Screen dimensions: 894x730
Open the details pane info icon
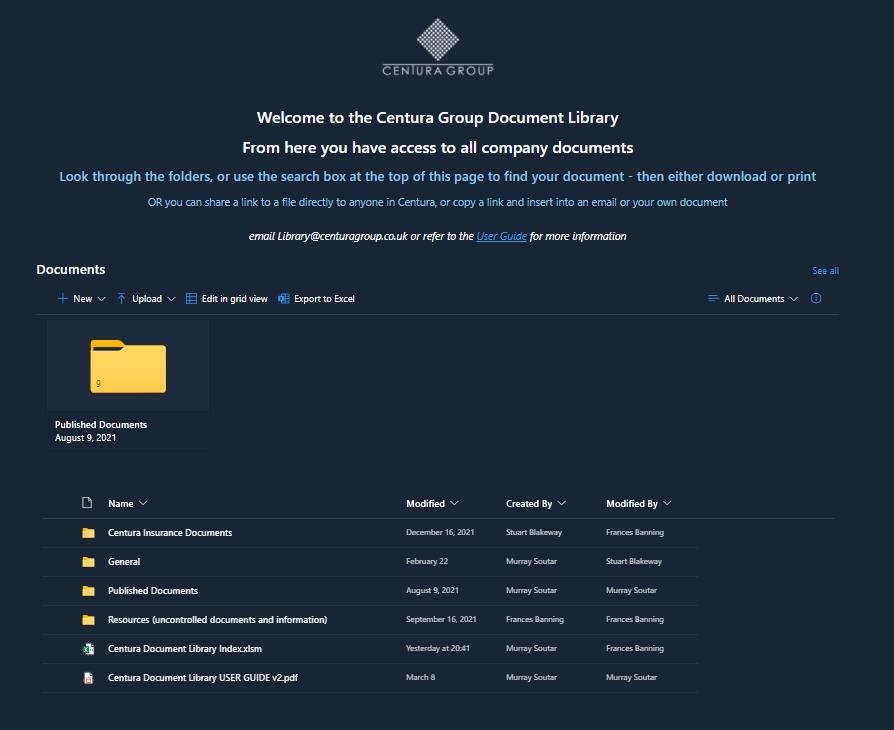816,298
